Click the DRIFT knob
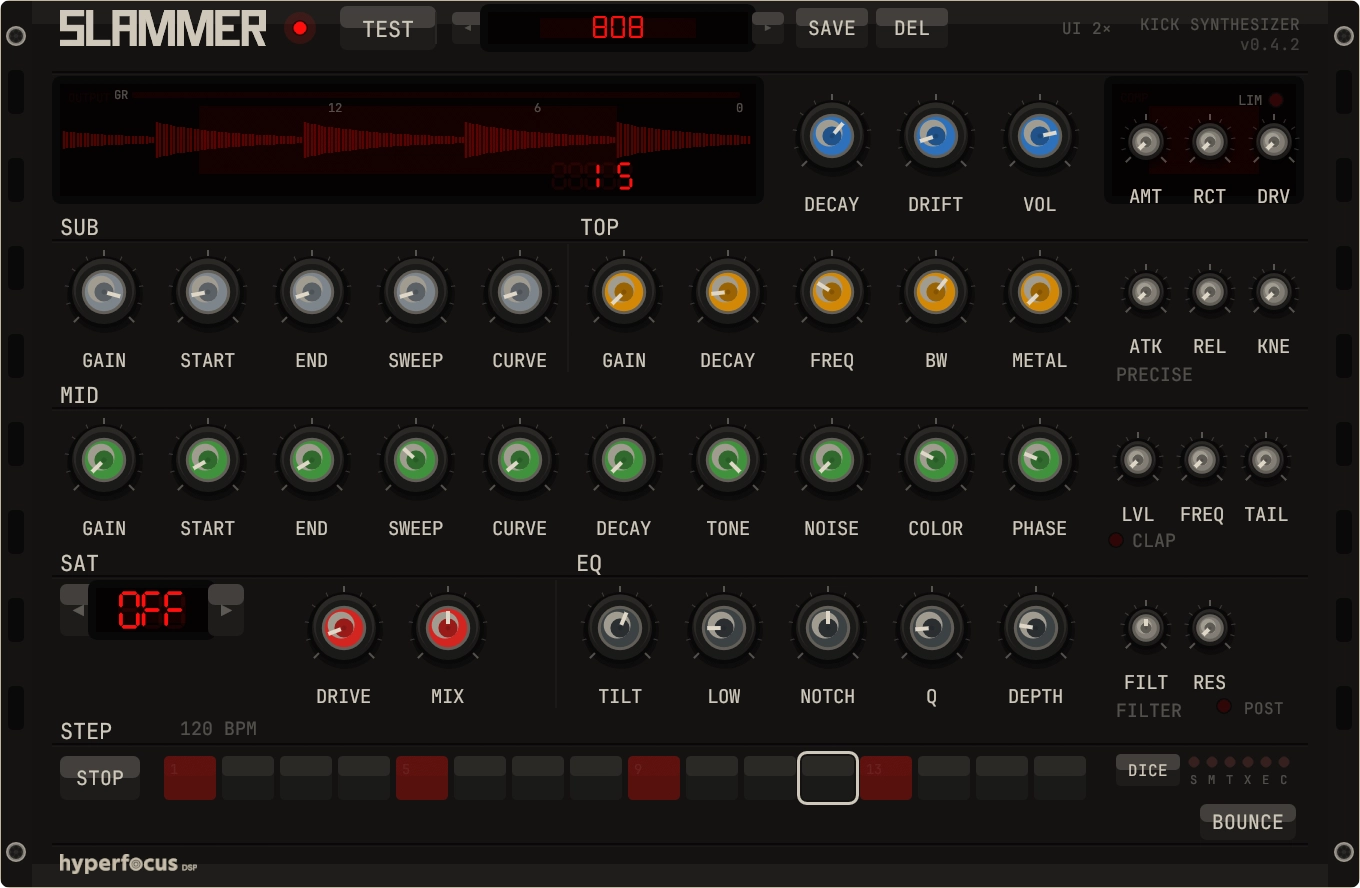The width and height of the screenshot is (1360, 888). 935,137
